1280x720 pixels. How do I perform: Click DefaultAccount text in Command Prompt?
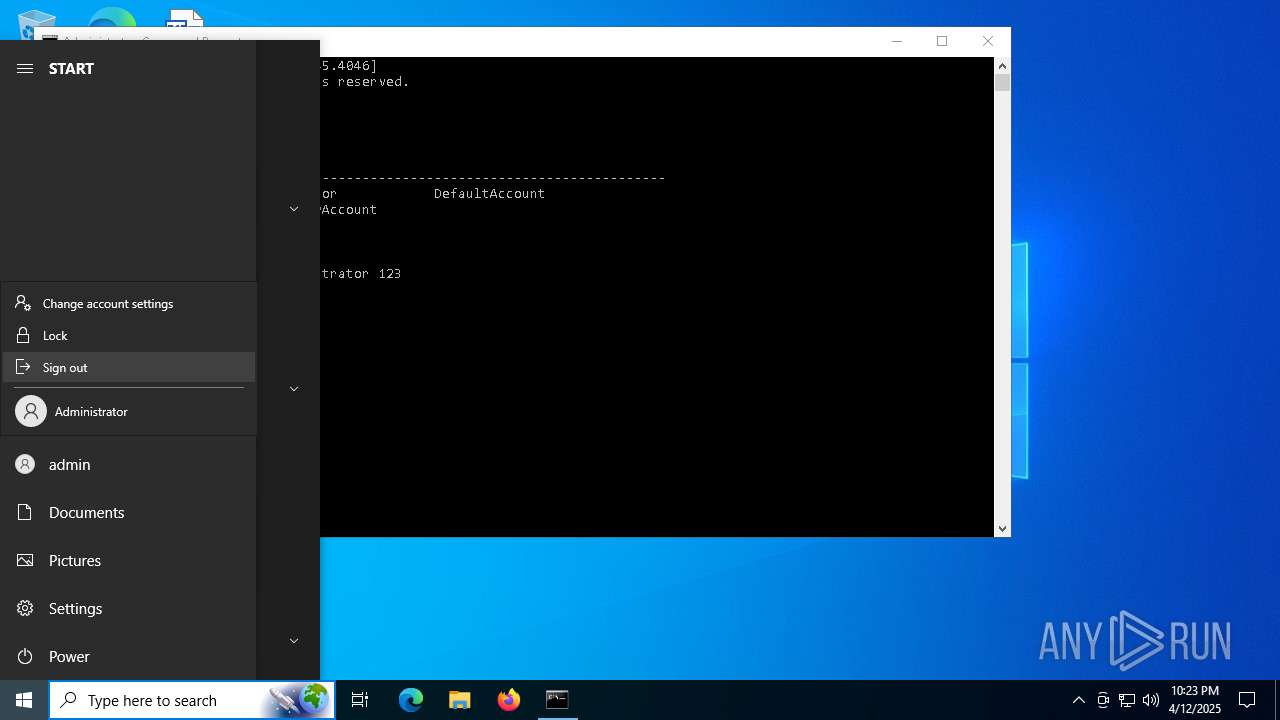489,193
